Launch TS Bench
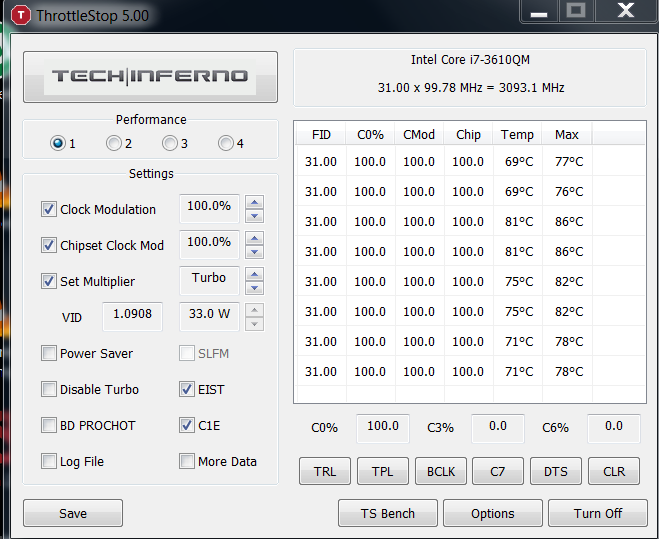Screen dimensions: 659x539 click(387, 513)
